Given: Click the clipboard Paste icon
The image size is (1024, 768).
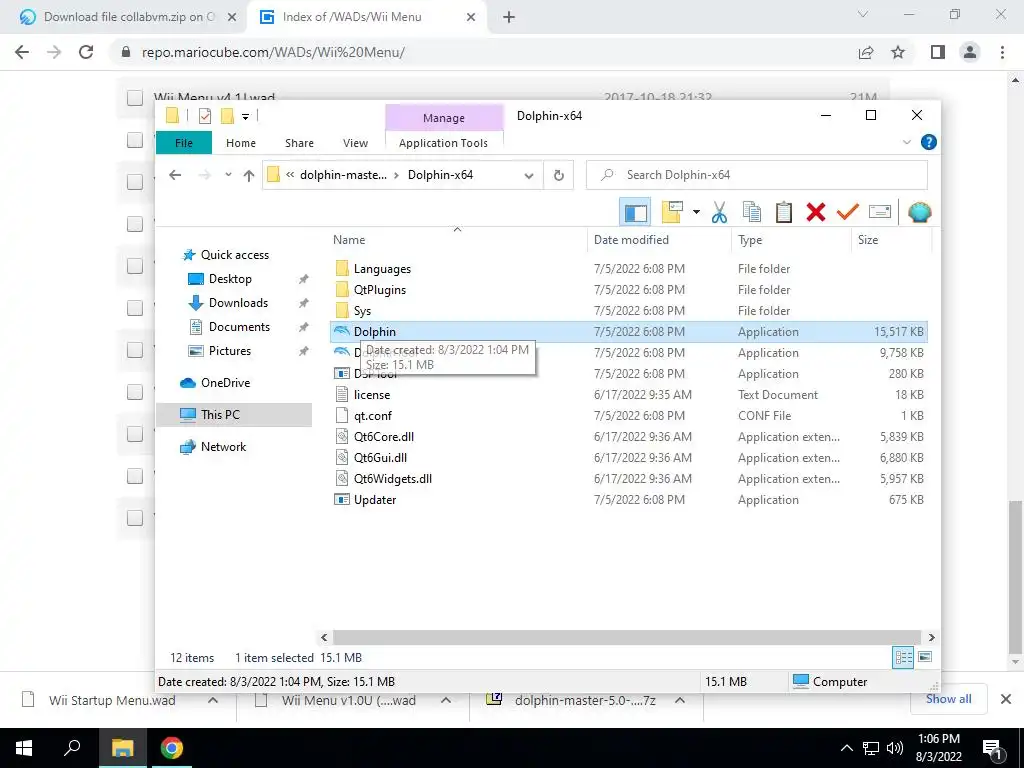Looking at the screenshot, I should [784, 212].
